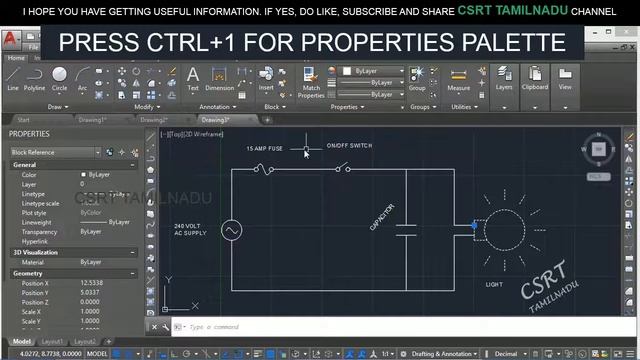
Task: Toggle ortho mode in status bar
Action: [x=174, y=354]
